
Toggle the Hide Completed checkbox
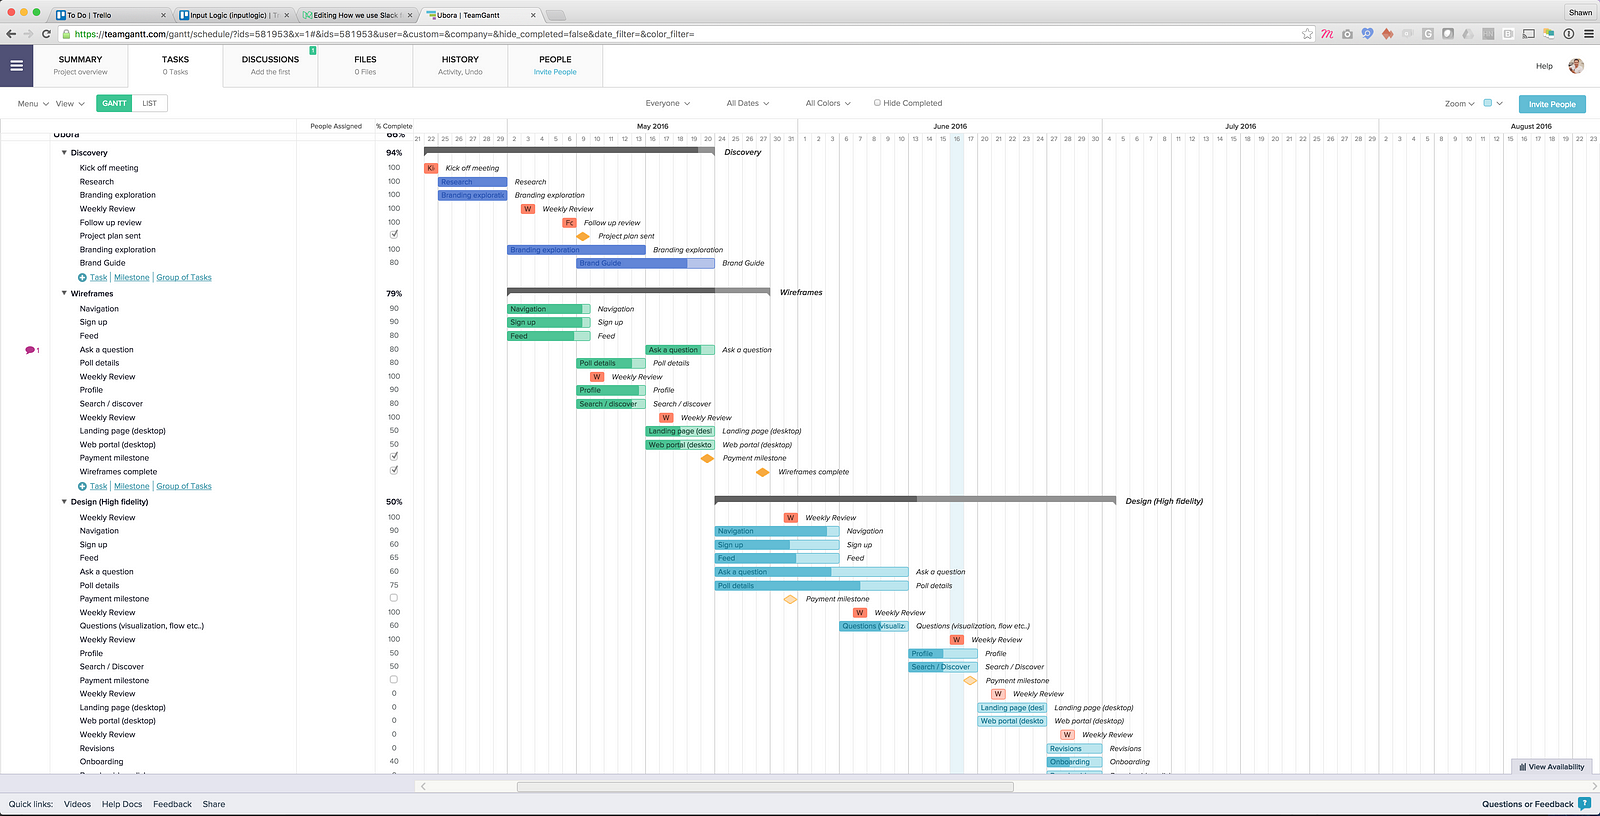(877, 102)
